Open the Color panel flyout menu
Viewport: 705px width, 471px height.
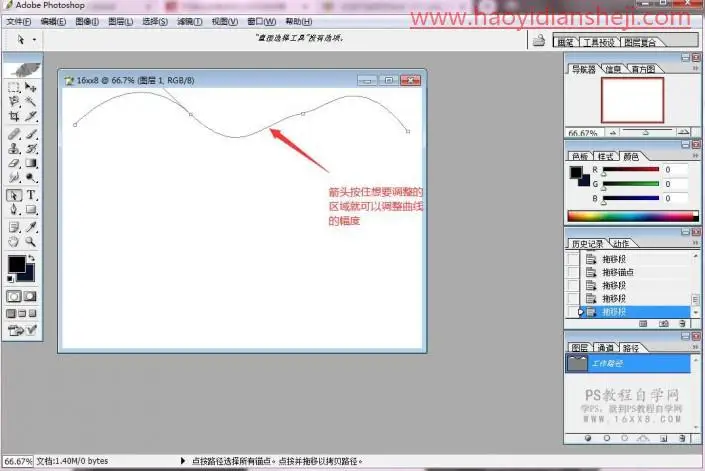click(x=696, y=156)
